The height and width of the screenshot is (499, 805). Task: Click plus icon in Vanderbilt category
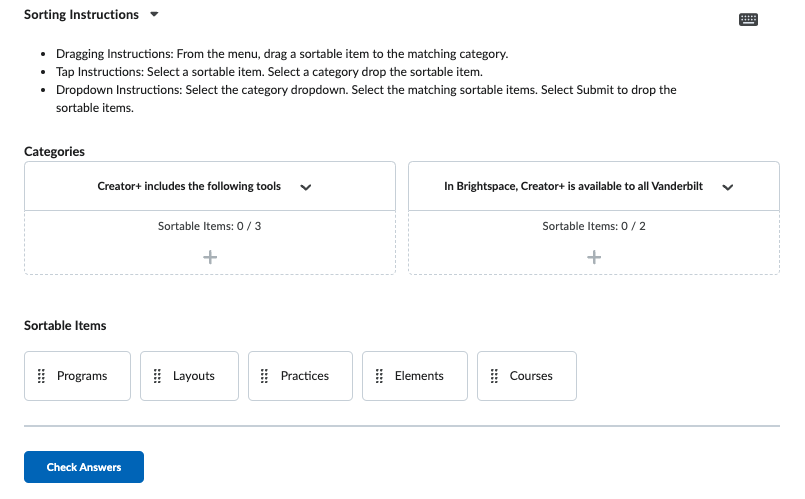coord(594,257)
